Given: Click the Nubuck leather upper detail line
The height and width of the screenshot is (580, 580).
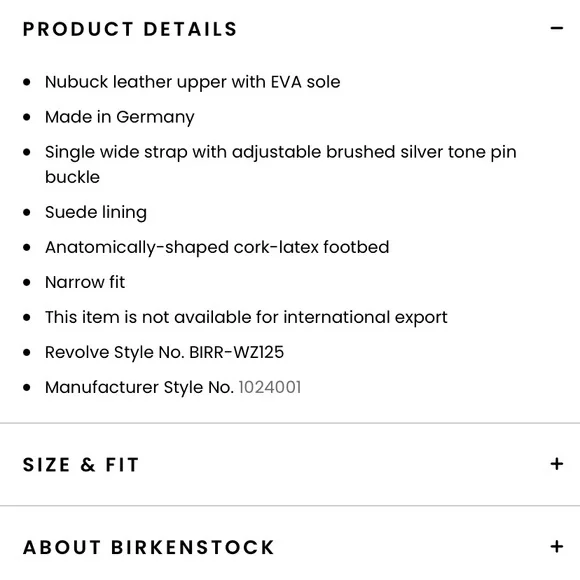Looking at the screenshot, I should 192,82.
